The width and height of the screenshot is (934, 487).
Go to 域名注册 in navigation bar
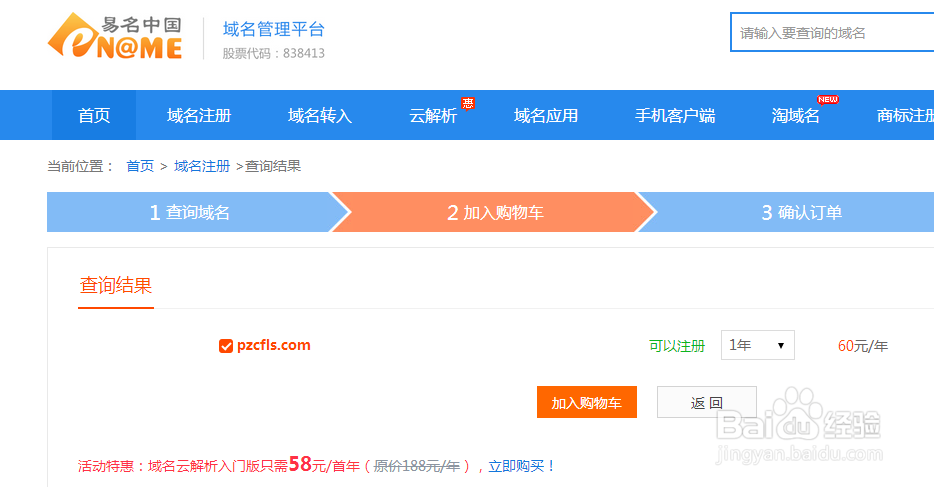point(199,115)
